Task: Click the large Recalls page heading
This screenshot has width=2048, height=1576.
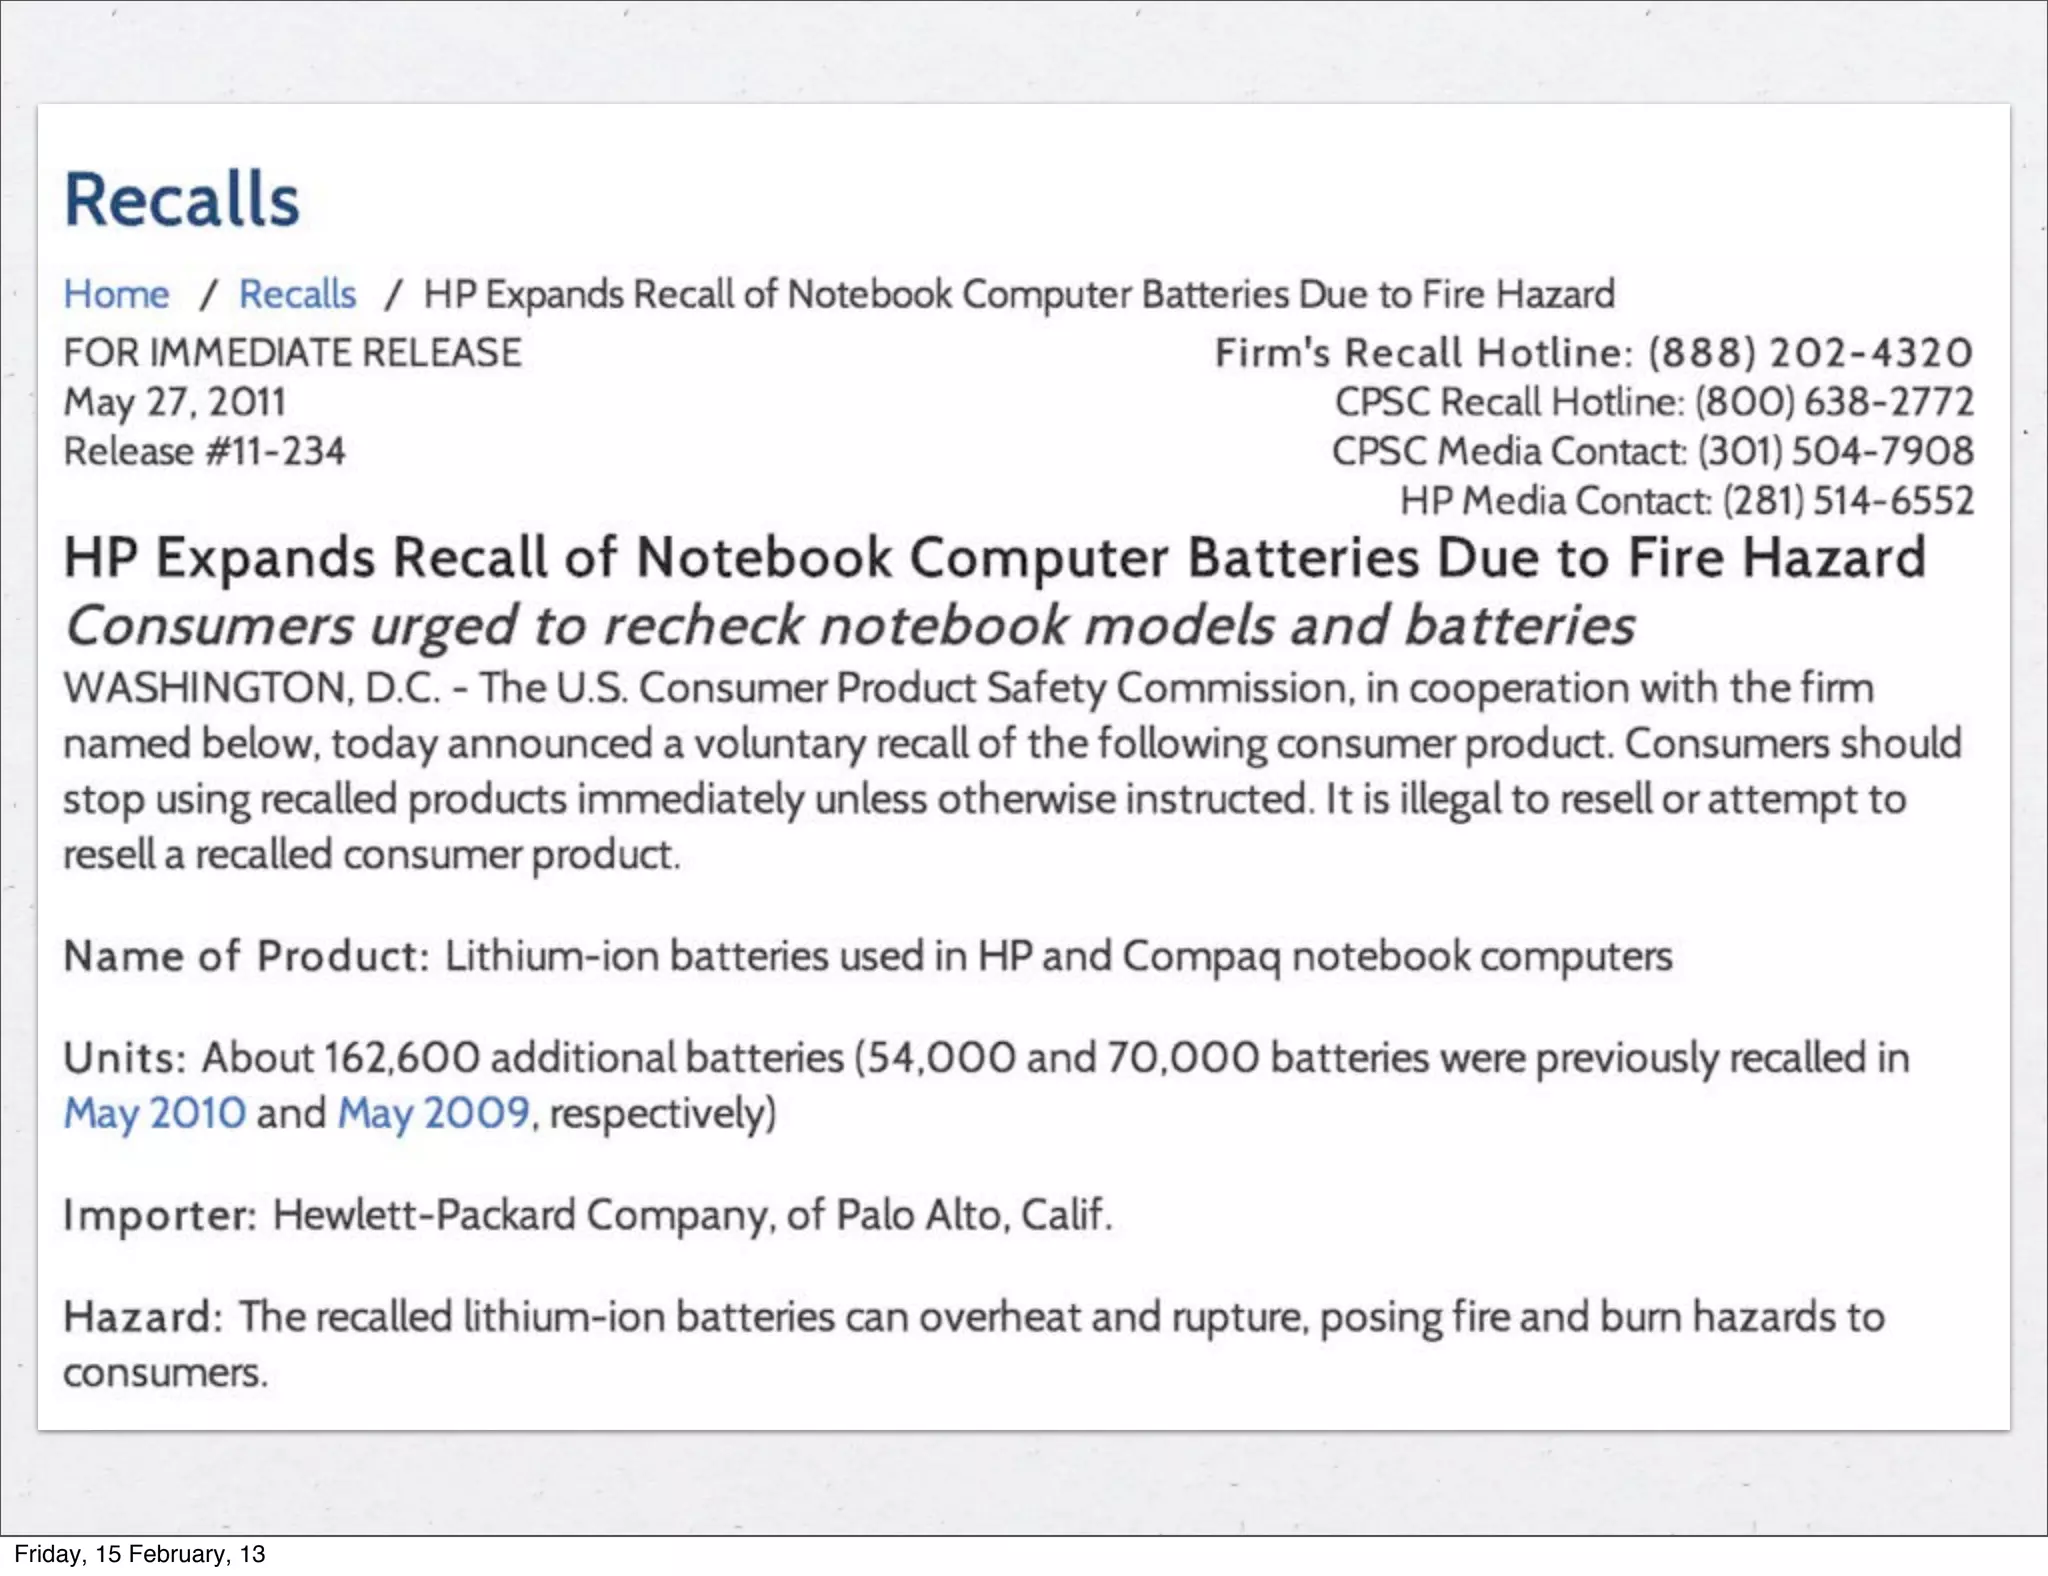Action: [x=181, y=199]
